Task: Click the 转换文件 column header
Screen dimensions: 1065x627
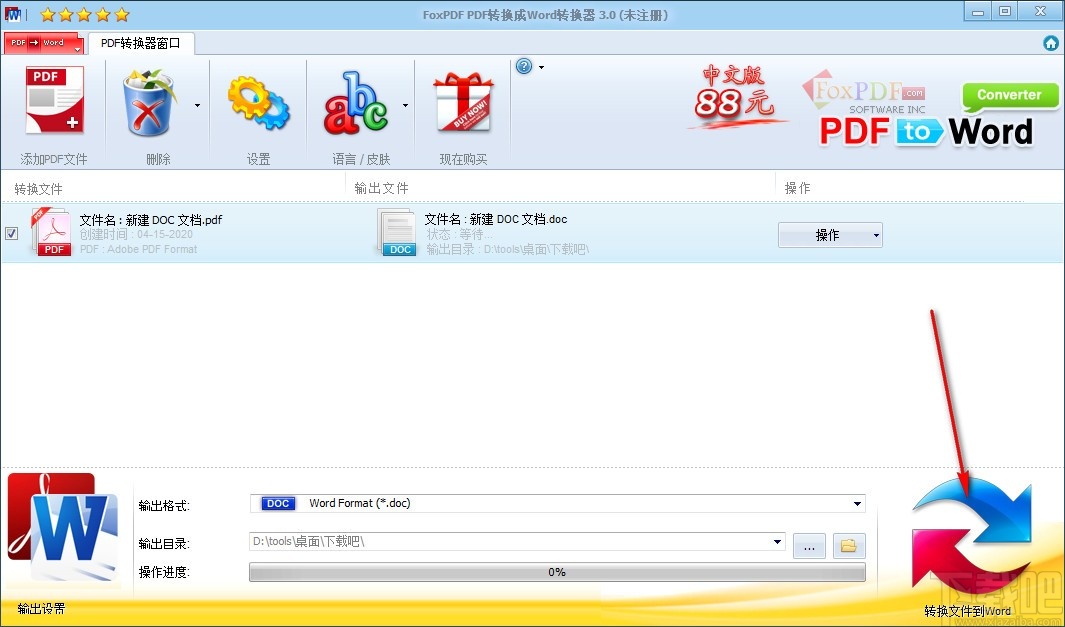Action: pos(38,189)
